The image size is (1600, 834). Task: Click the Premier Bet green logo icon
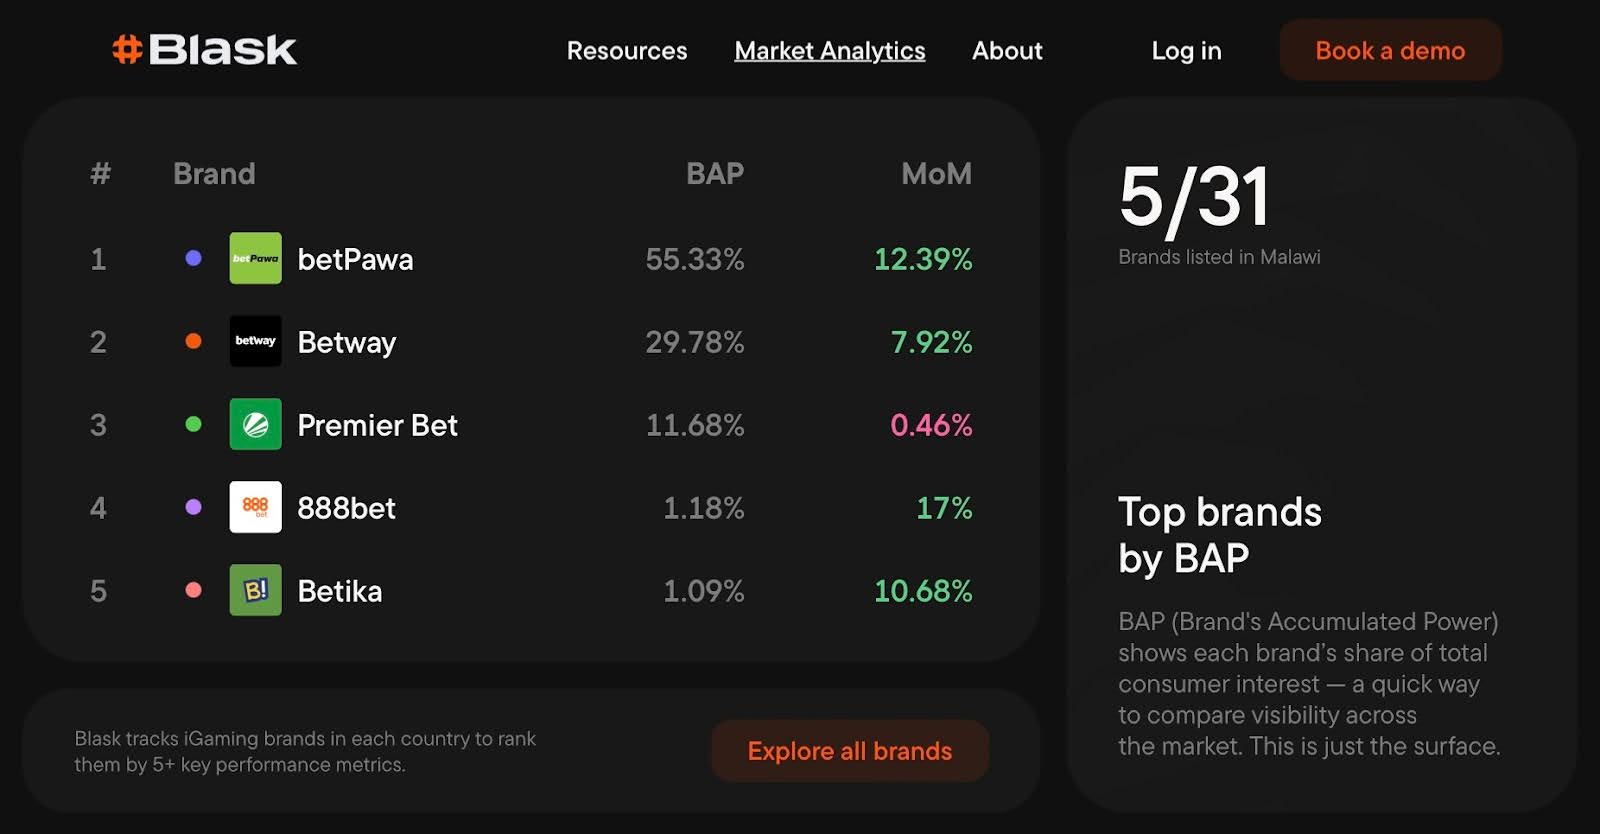[x=255, y=424]
